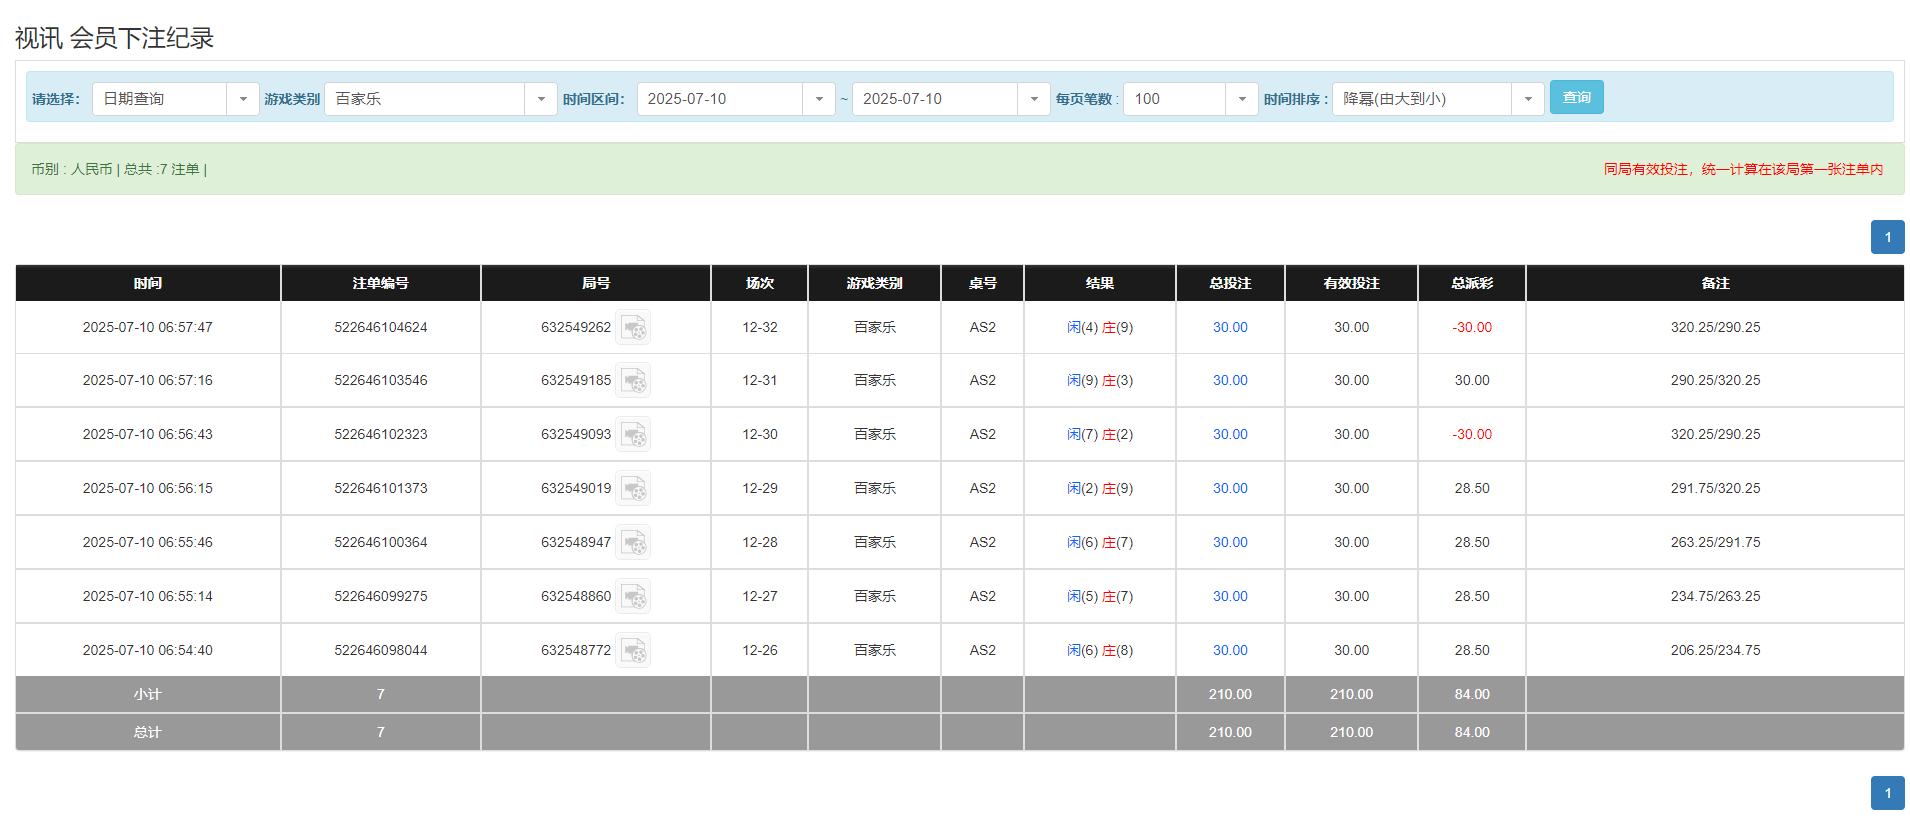Open the 时间排序 降幂 dropdown
This screenshot has width=1910, height=819.
1527,99
